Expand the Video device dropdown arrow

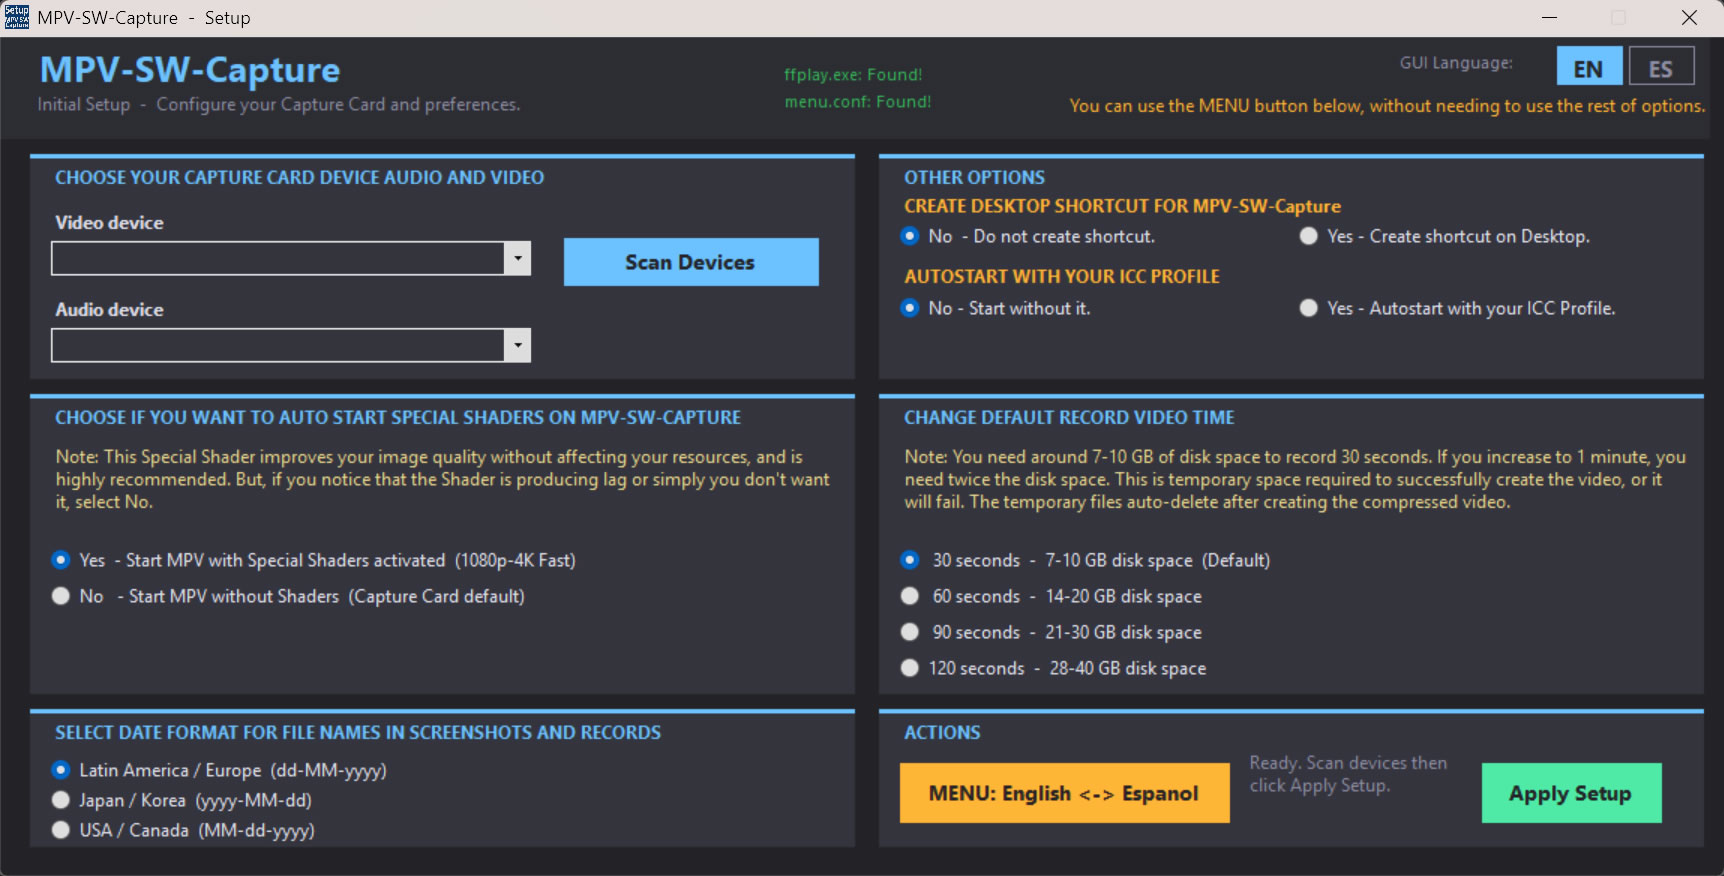pyautogui.click(x=517, y=258)
